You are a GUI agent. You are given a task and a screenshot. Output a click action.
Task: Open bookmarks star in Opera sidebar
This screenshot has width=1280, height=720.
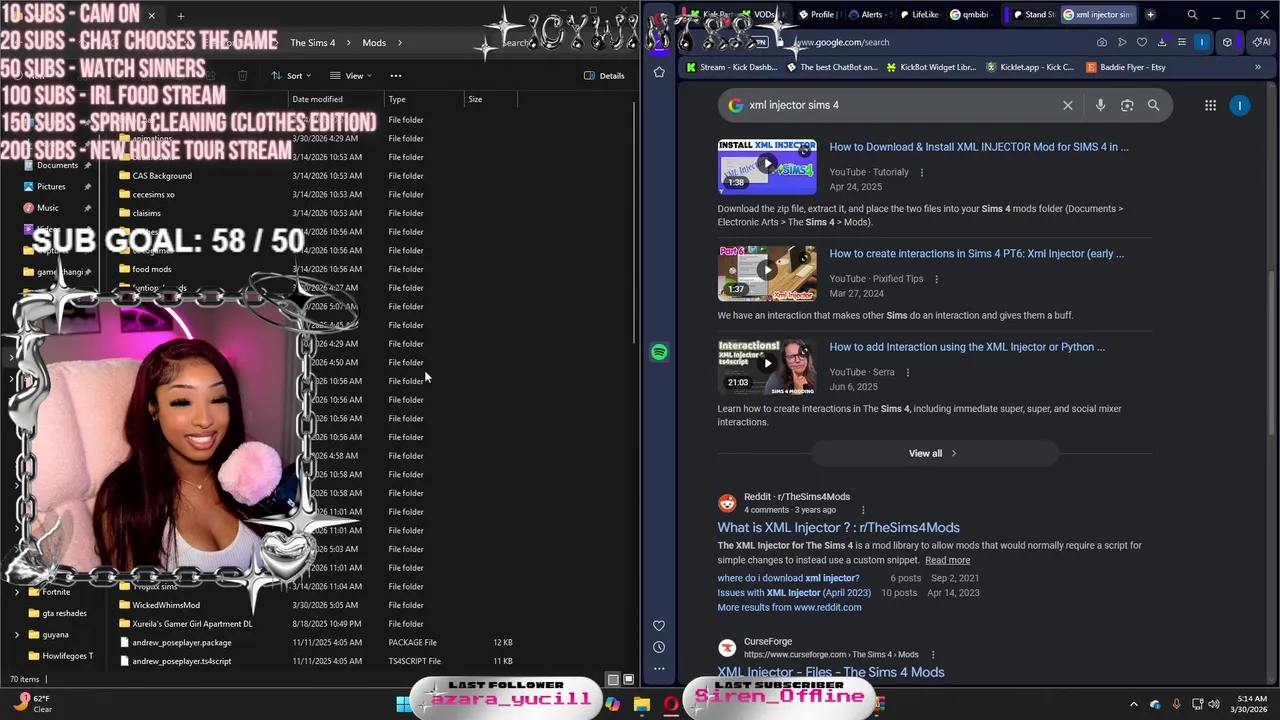click(659, 72)
